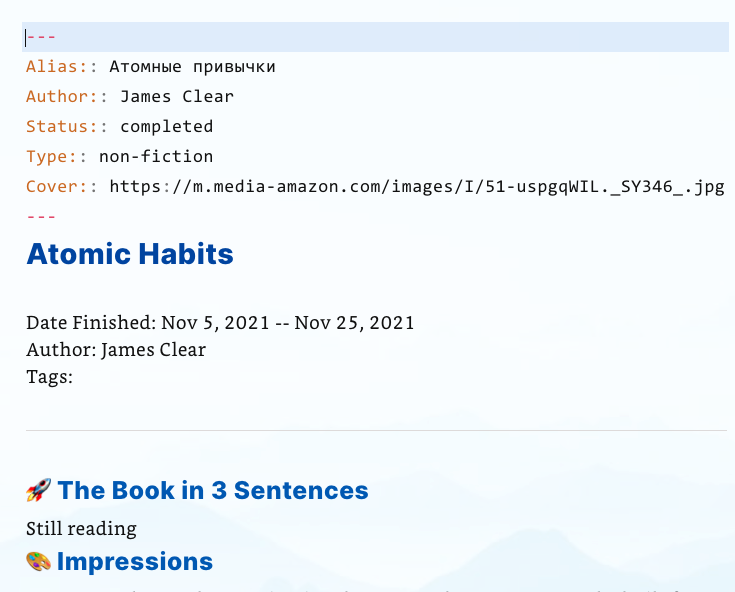Viewport: 735px width, 592px height.
Task: Select the Атомные привычки alias value
Action: 192,67
